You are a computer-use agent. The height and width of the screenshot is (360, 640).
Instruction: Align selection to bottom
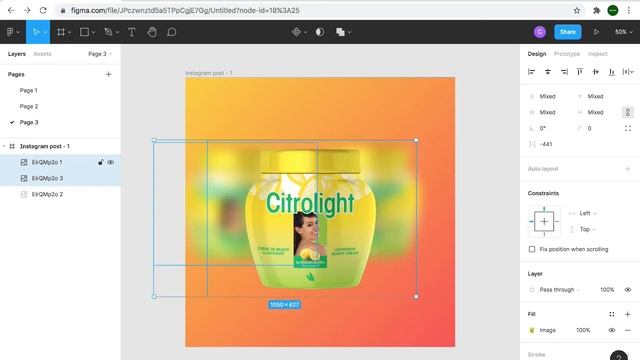[x=611, y=72]
